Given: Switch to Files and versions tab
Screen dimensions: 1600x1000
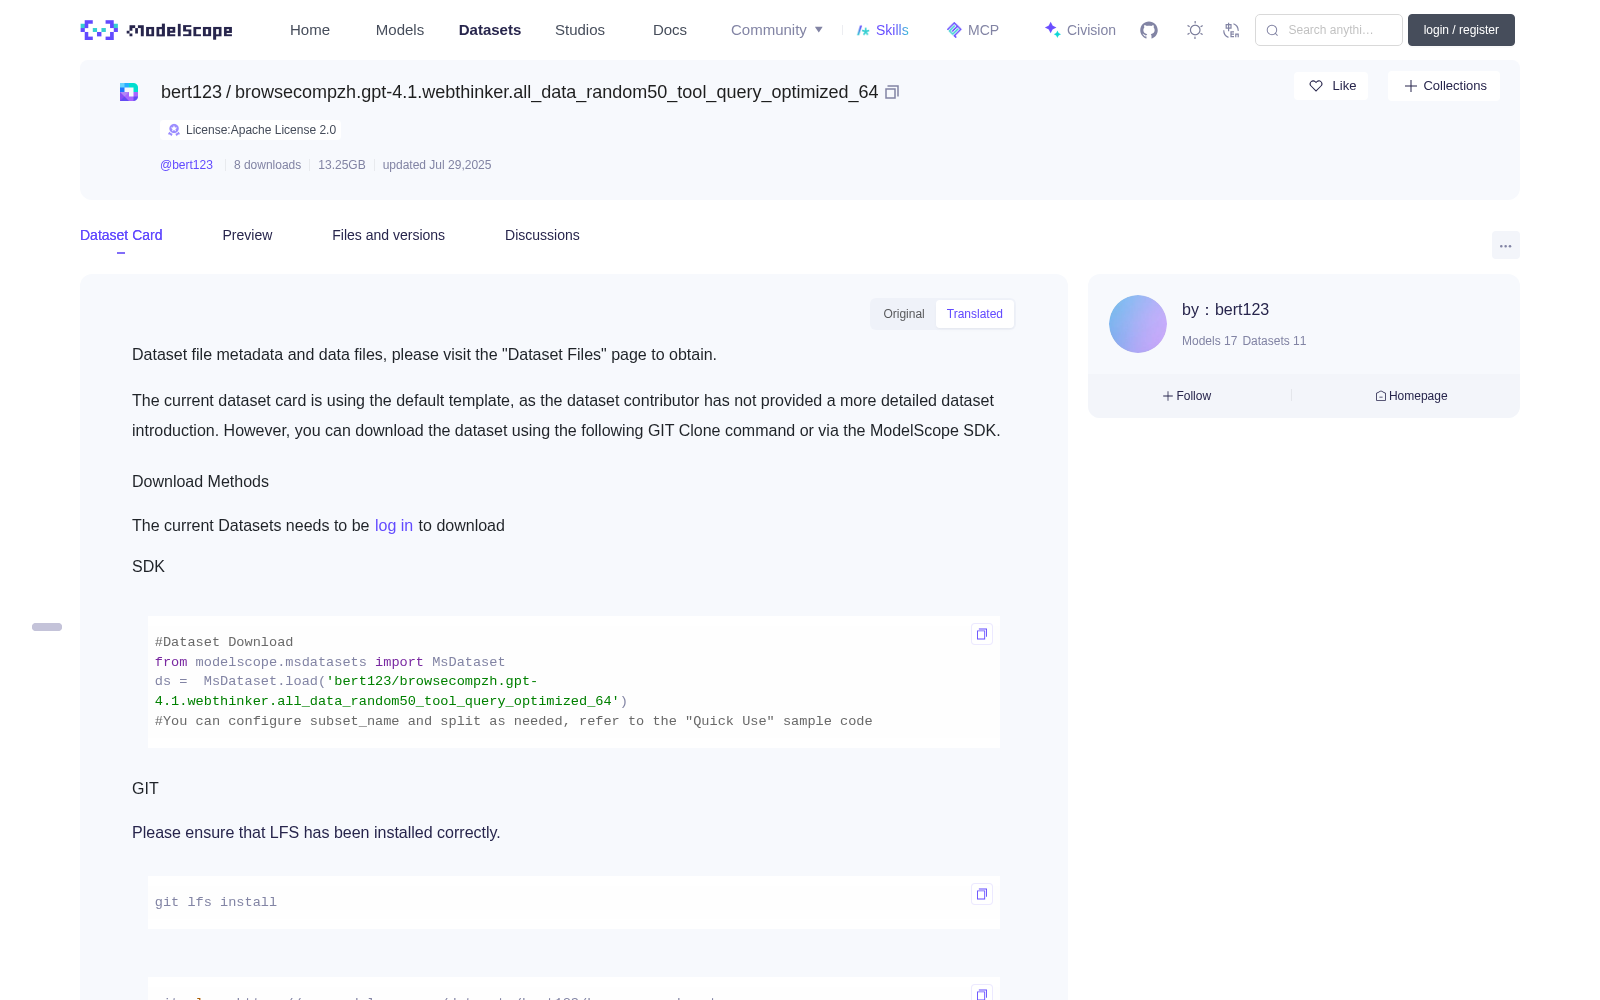Looking at the screenshot, I should (388, 235).
